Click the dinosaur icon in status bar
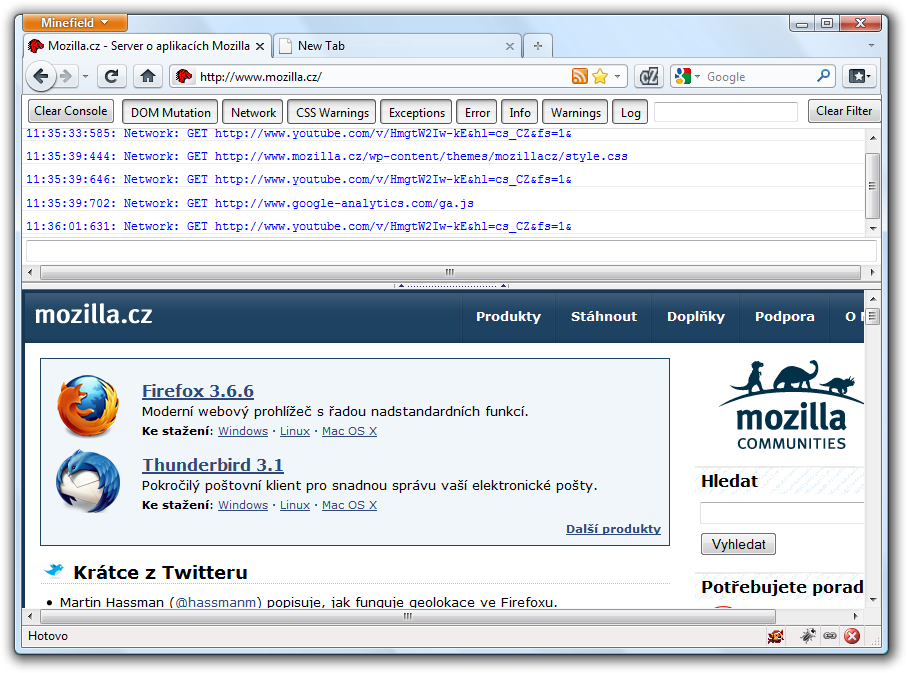This screenshot has height=673, width=907. pyautogui.click(x=776, y=636)
